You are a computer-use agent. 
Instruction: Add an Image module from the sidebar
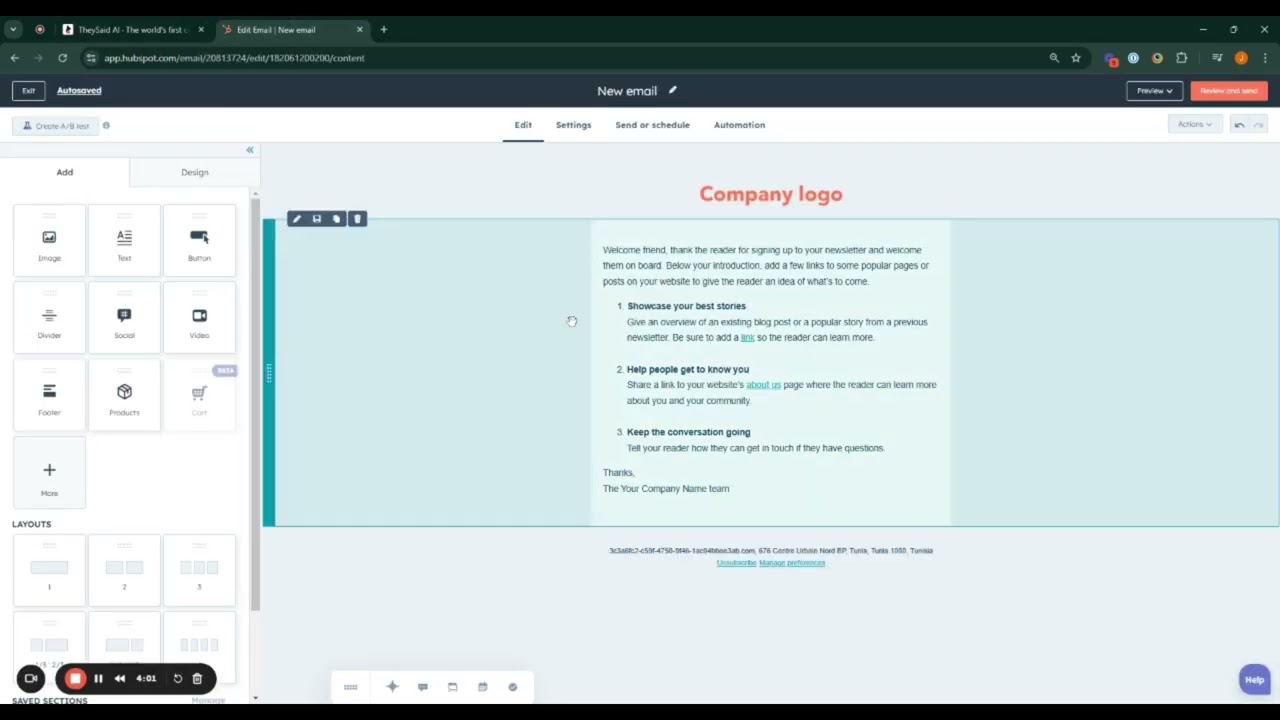[x=49, y=240]
